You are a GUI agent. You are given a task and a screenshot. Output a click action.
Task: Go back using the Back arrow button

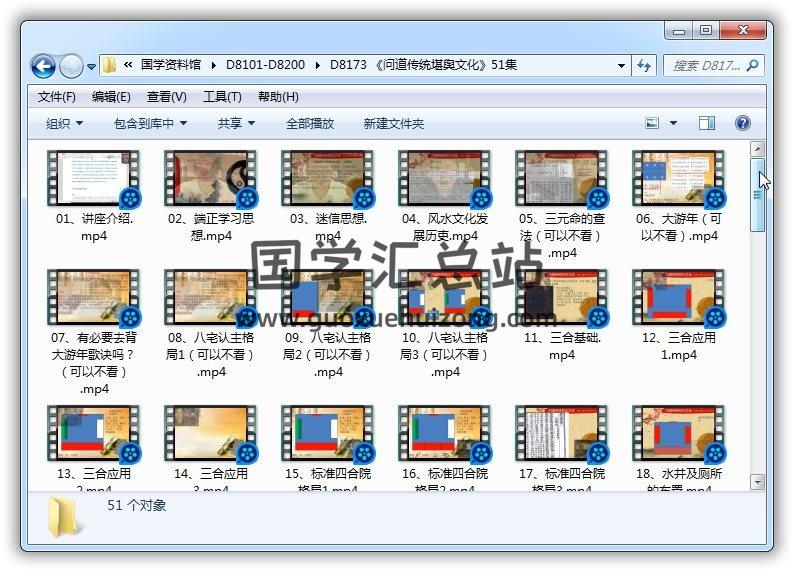[43, 66]
